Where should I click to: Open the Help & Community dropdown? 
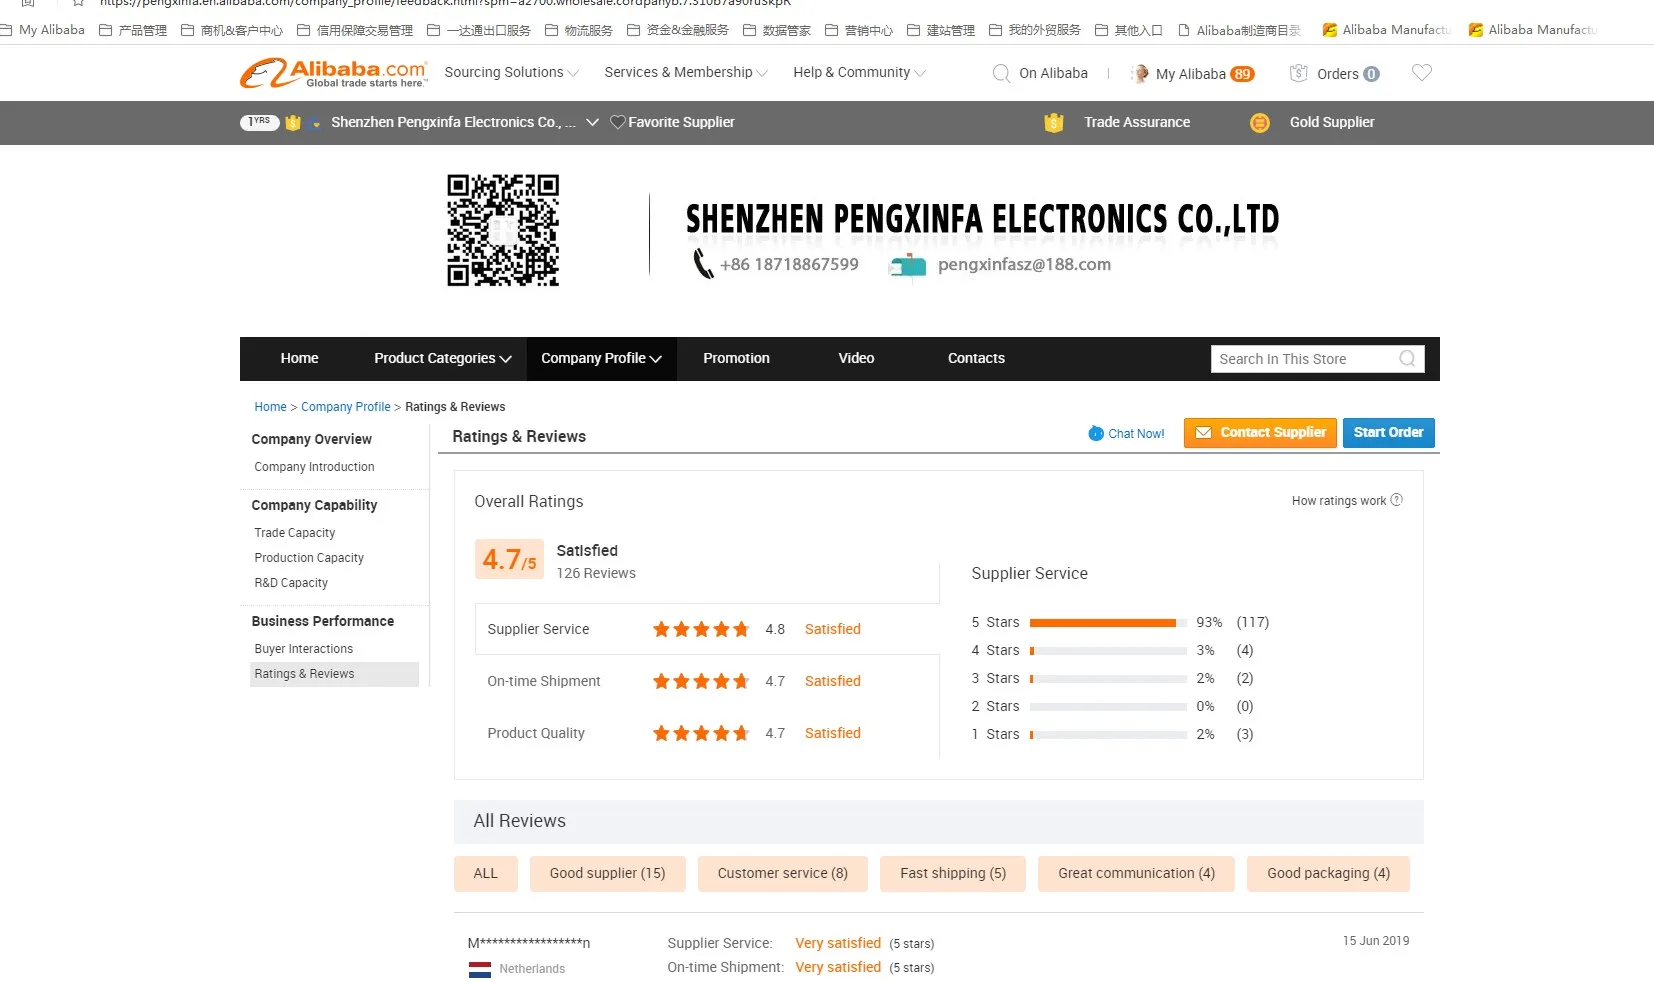[x=859, y=73]
